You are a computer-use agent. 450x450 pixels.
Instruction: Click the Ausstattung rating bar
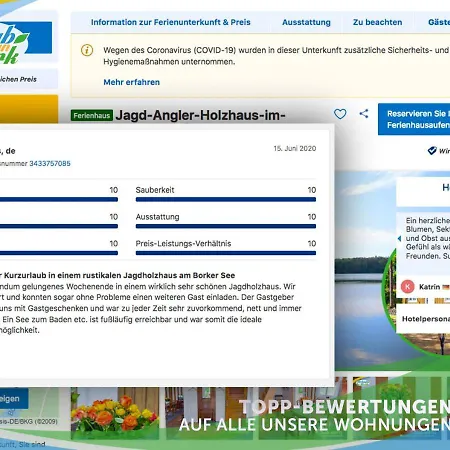(226, 226)
